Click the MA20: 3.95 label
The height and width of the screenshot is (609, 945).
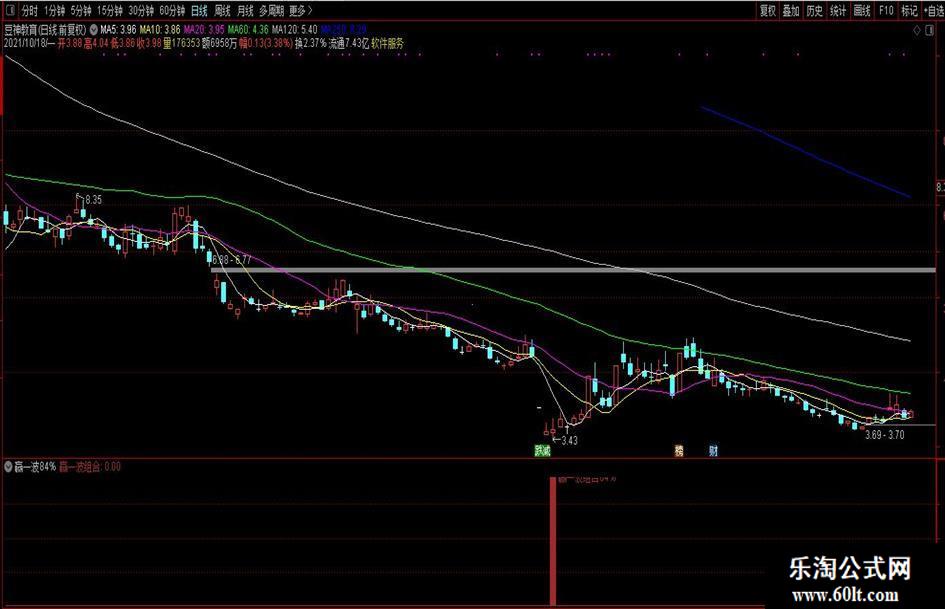click(204, 29)
